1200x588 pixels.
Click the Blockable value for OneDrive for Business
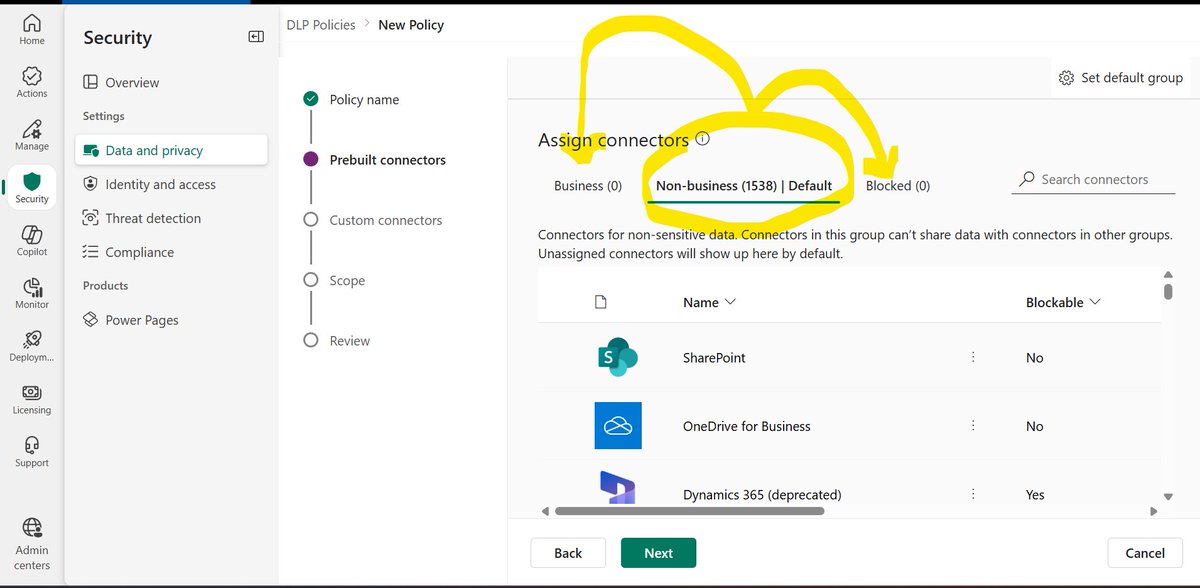click(x=1035, y=425)
